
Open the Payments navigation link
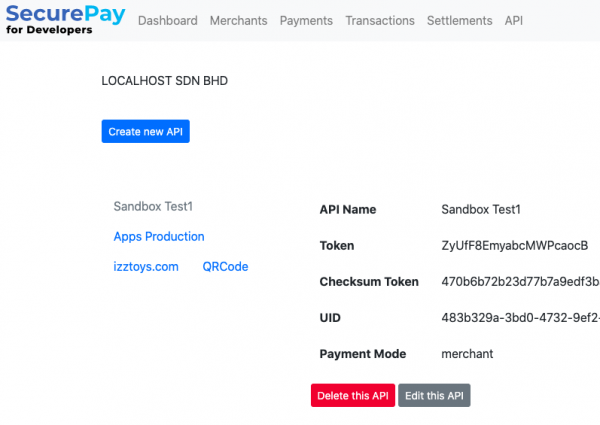pyautogui.click(x=306, y=21)
